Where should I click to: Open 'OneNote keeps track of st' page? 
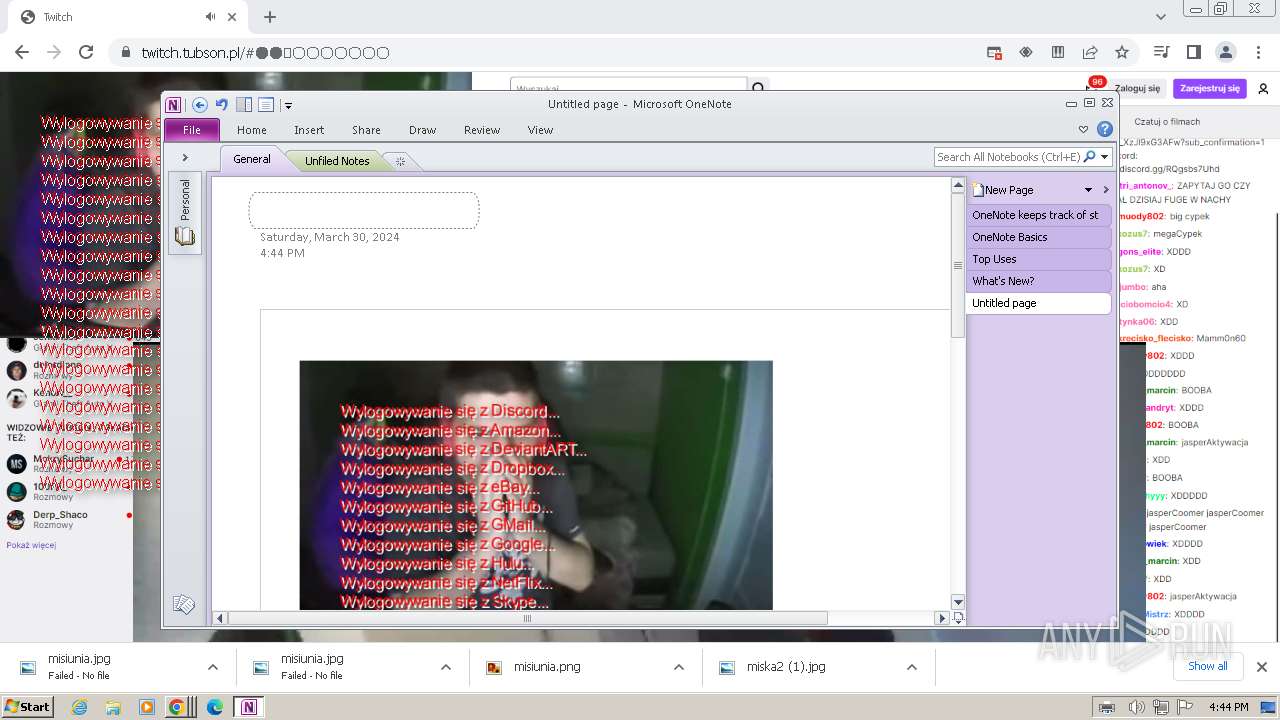pyautogui.click(x=1039, y=215)
